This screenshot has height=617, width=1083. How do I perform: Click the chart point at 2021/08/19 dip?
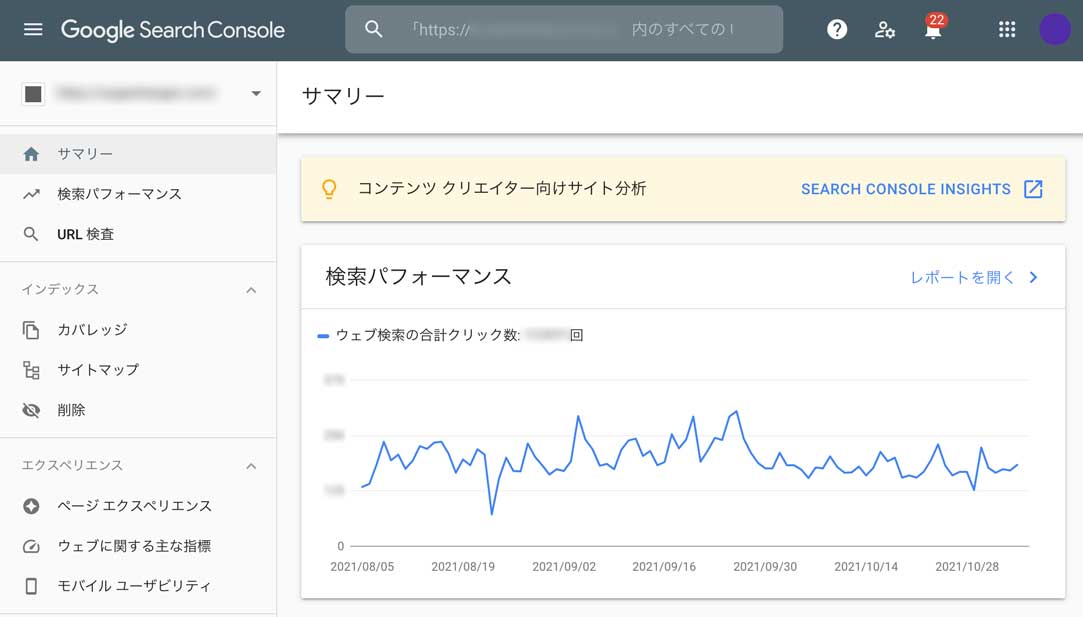click(x=492, y=514)
